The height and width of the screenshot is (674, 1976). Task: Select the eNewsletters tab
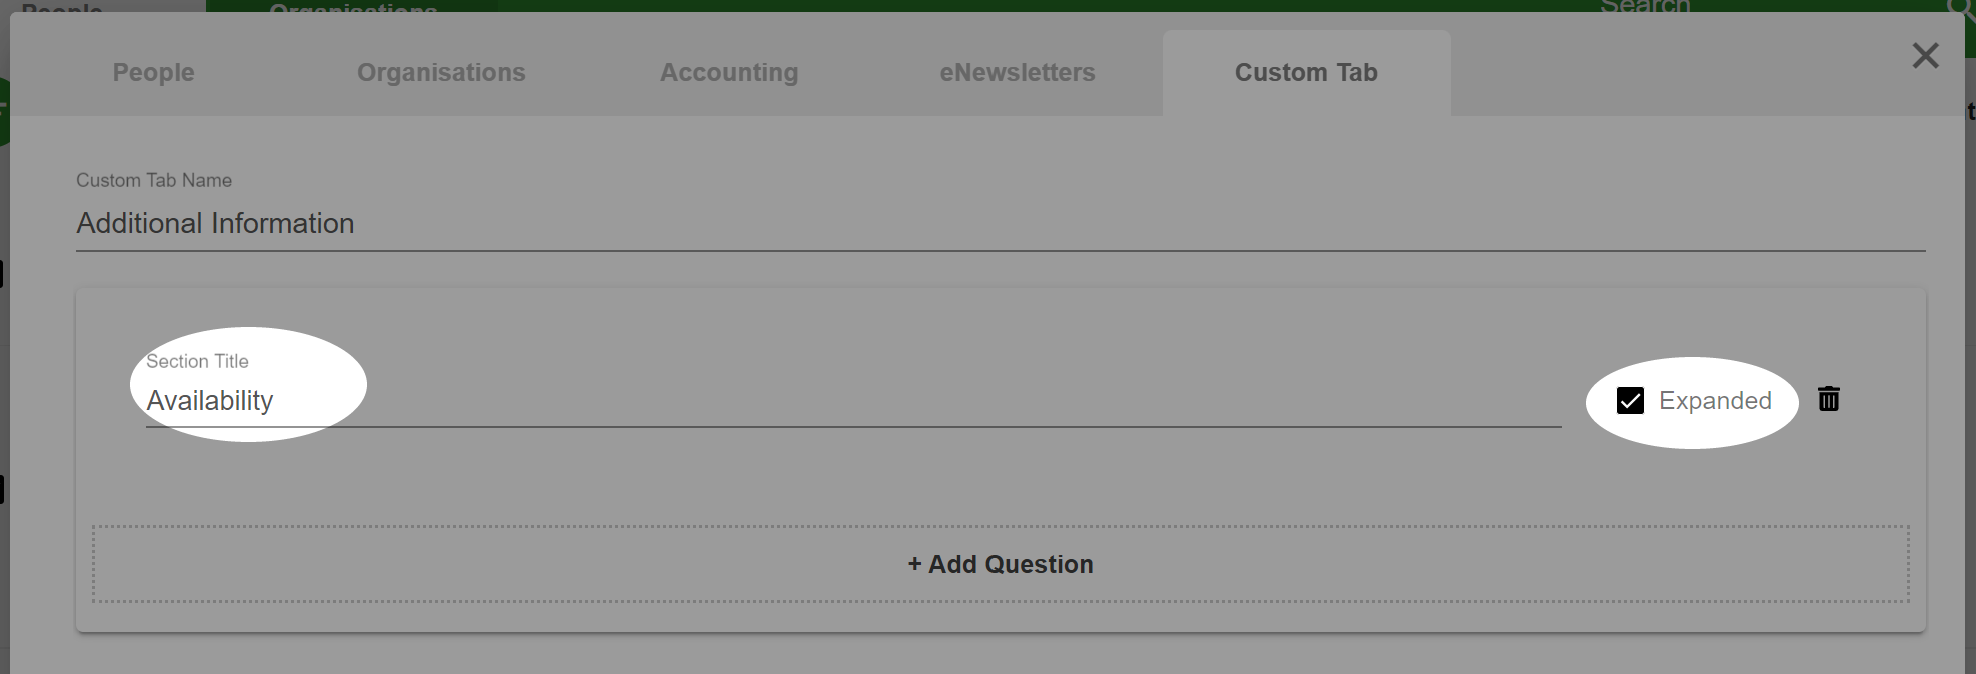click(x=1017, y=73)
